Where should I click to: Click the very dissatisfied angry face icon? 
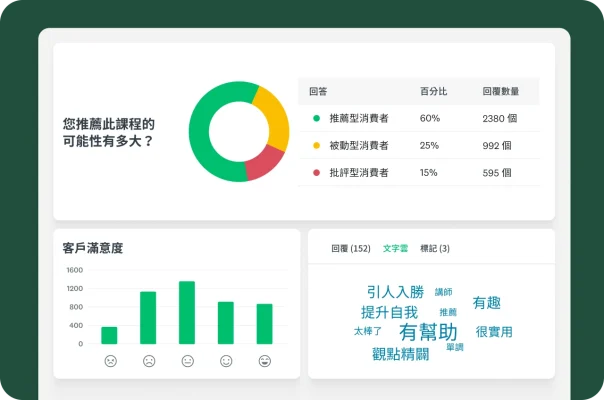pyautogui.click(x=111, y=361)
